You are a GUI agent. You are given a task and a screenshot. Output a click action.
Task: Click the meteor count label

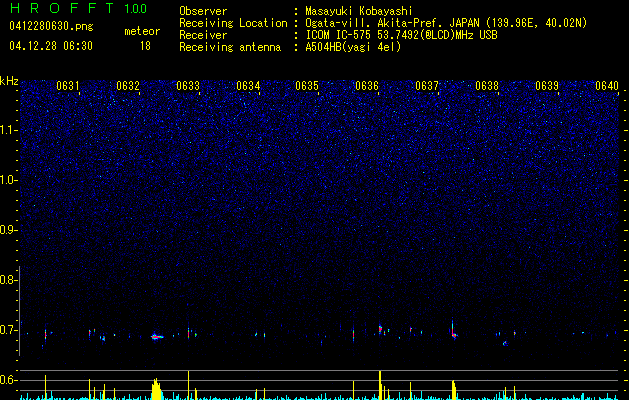click(x=142, y=31)
